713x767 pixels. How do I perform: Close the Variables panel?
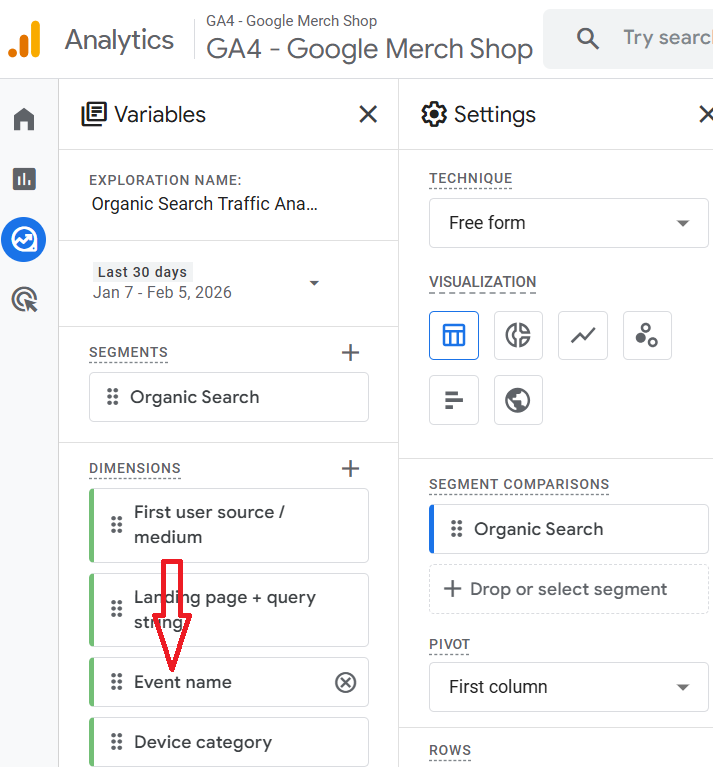(368, 115)
